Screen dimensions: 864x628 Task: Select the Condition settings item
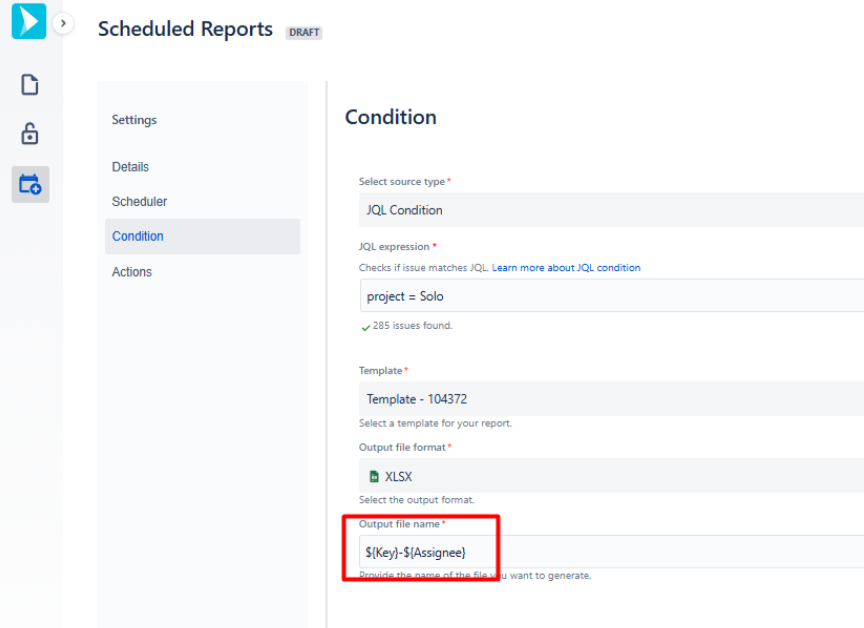[x=138, y=237]
